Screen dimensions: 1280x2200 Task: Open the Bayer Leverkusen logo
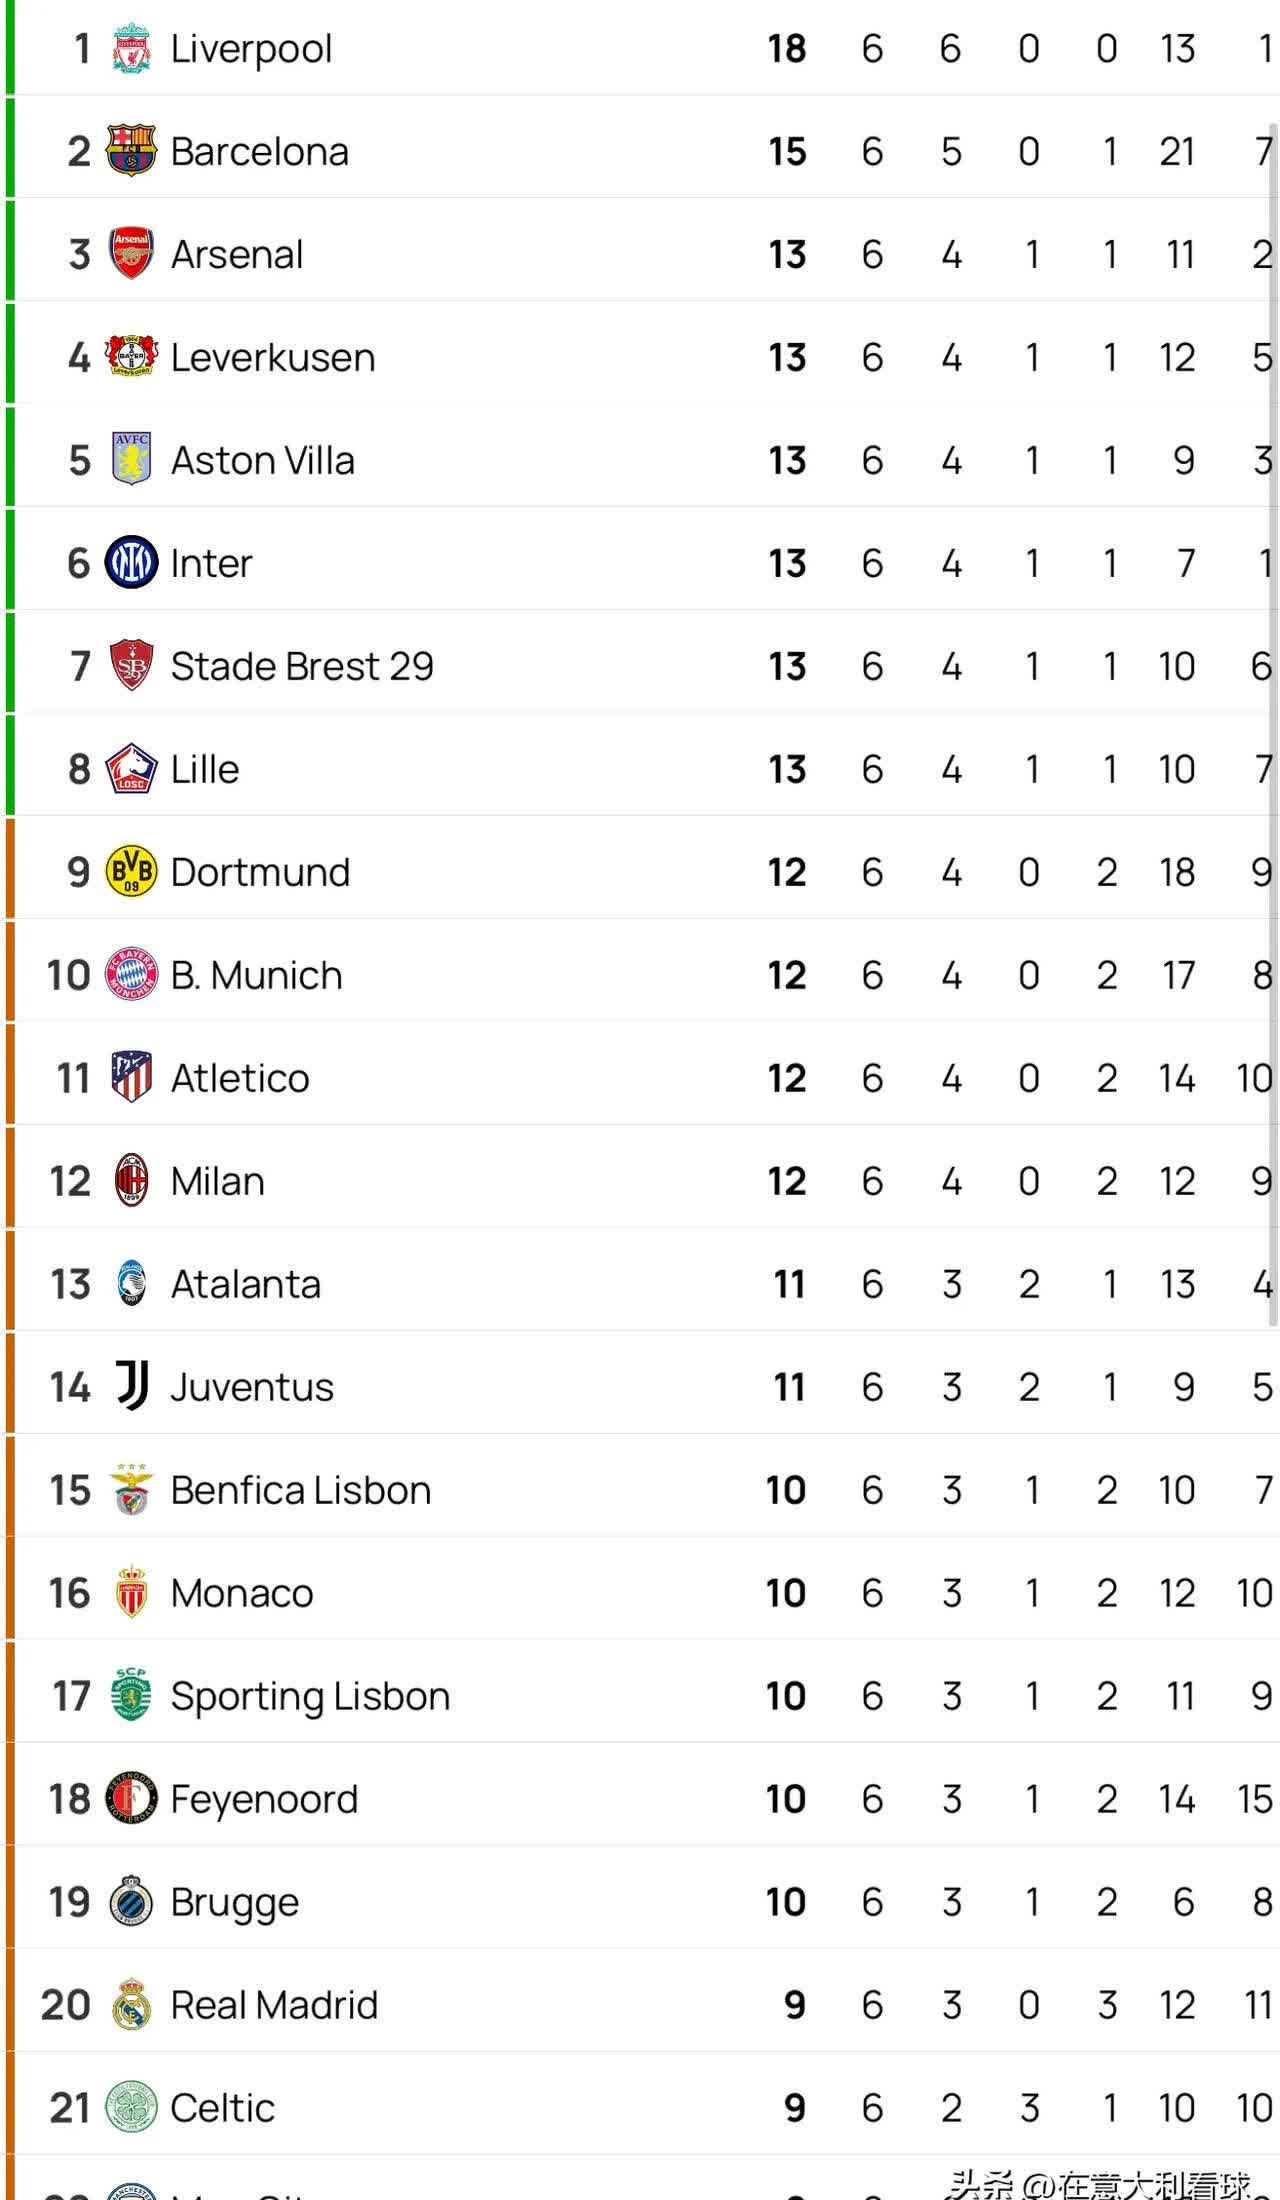pos(131,358)
